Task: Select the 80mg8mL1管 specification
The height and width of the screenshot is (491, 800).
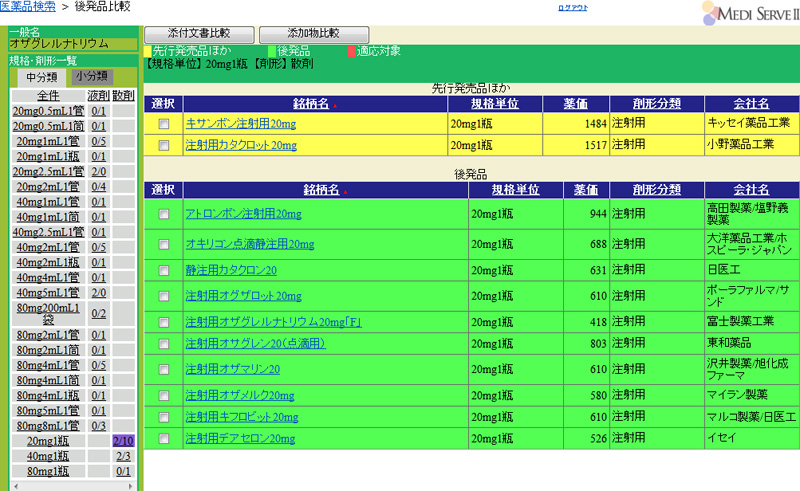Action: tap(48, 426)
